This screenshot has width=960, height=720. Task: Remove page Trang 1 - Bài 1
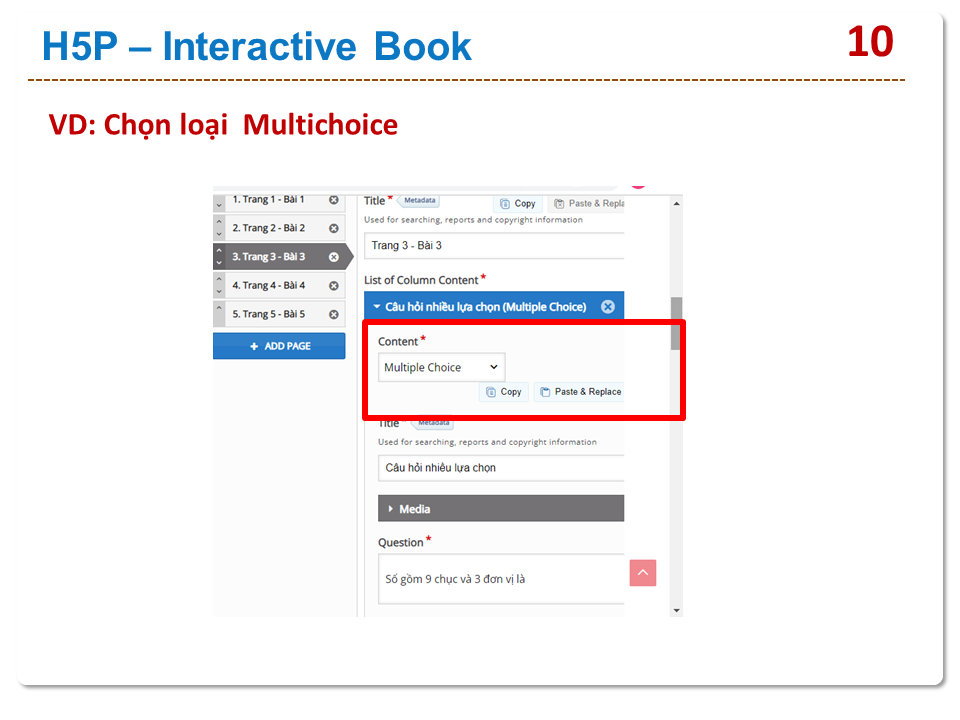(334, 200)
